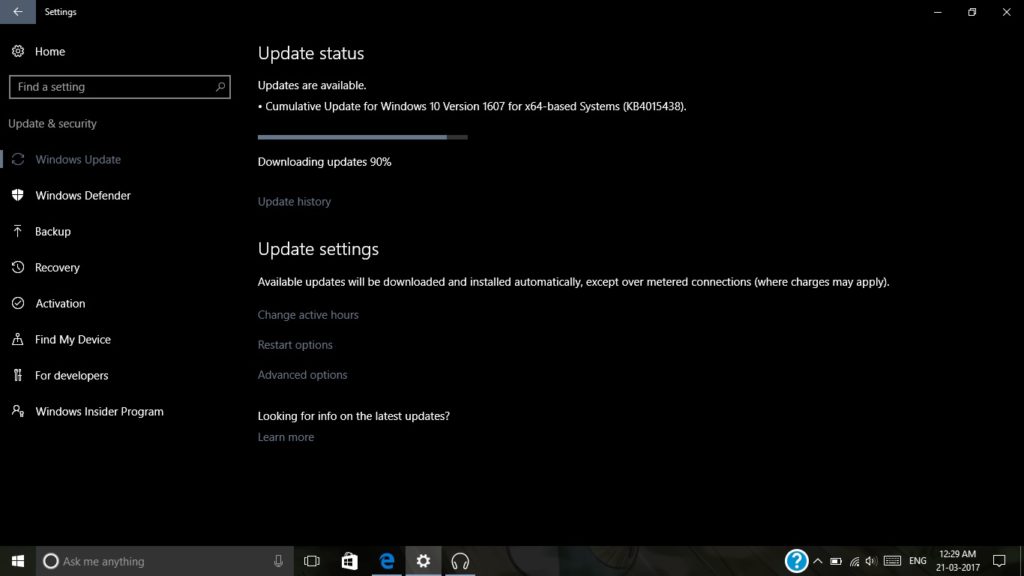Click the Recovery clock icon
1024x576 pixels.
[x=18, y=267]
